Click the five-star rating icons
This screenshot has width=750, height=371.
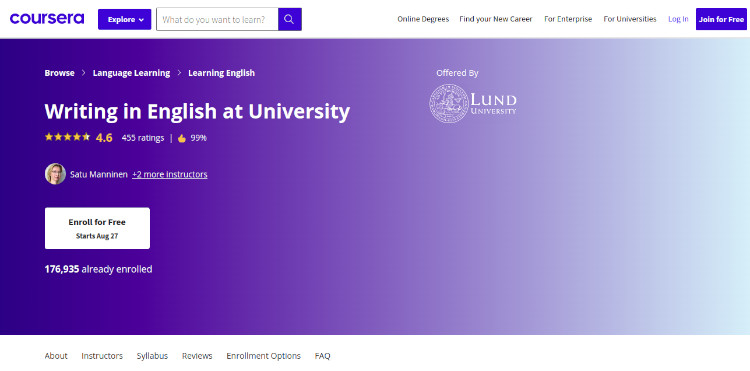tap(67, 137)
